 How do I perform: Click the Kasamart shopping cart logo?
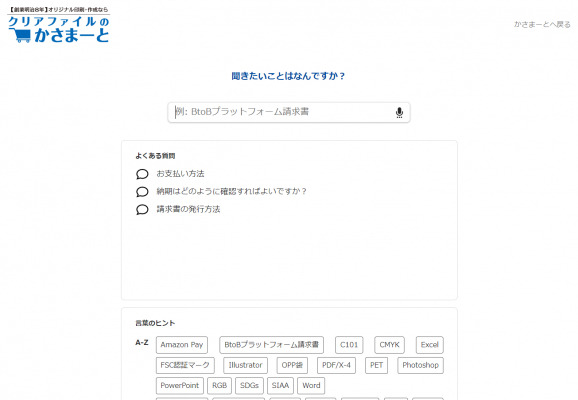[x=59, y=25]
